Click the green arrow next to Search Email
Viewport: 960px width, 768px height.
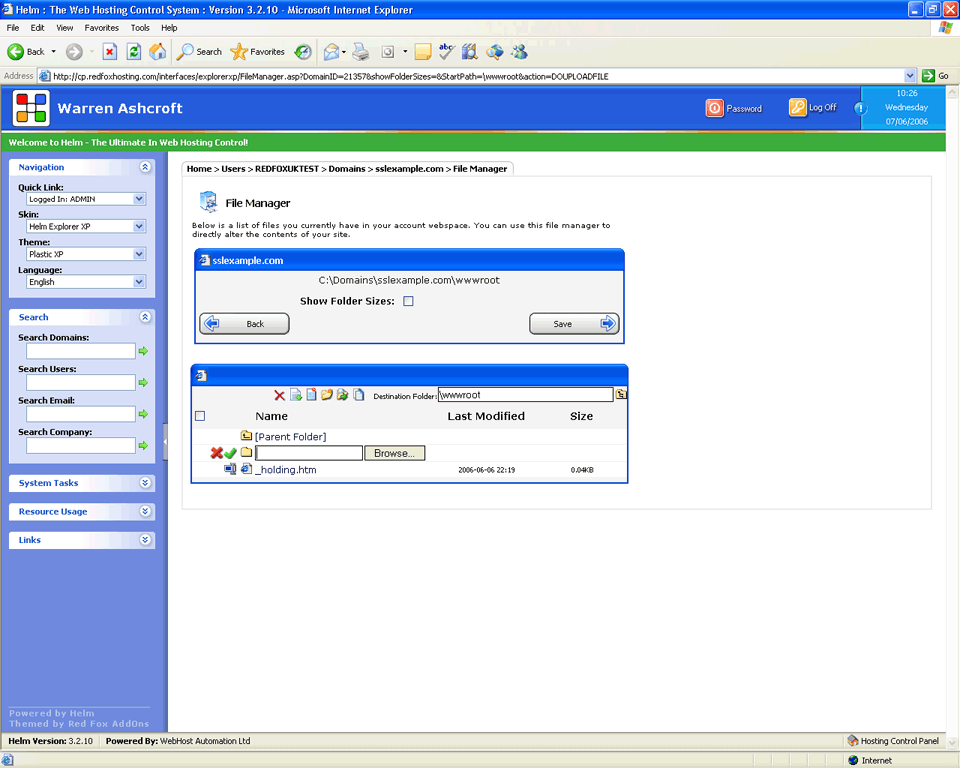point(143,414)
